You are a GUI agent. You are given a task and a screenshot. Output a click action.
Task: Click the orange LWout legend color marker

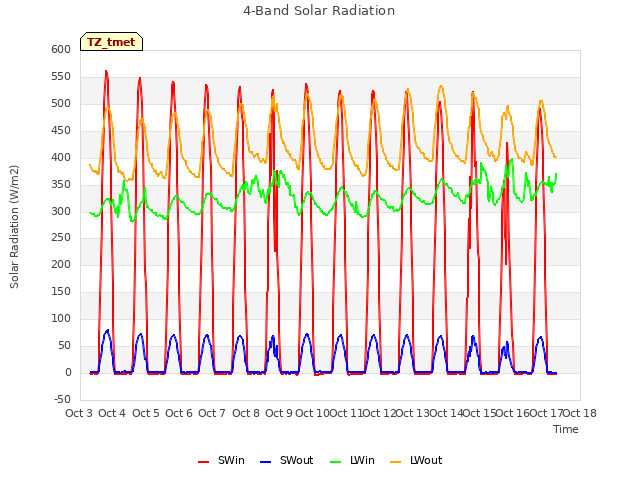point(396,462)
